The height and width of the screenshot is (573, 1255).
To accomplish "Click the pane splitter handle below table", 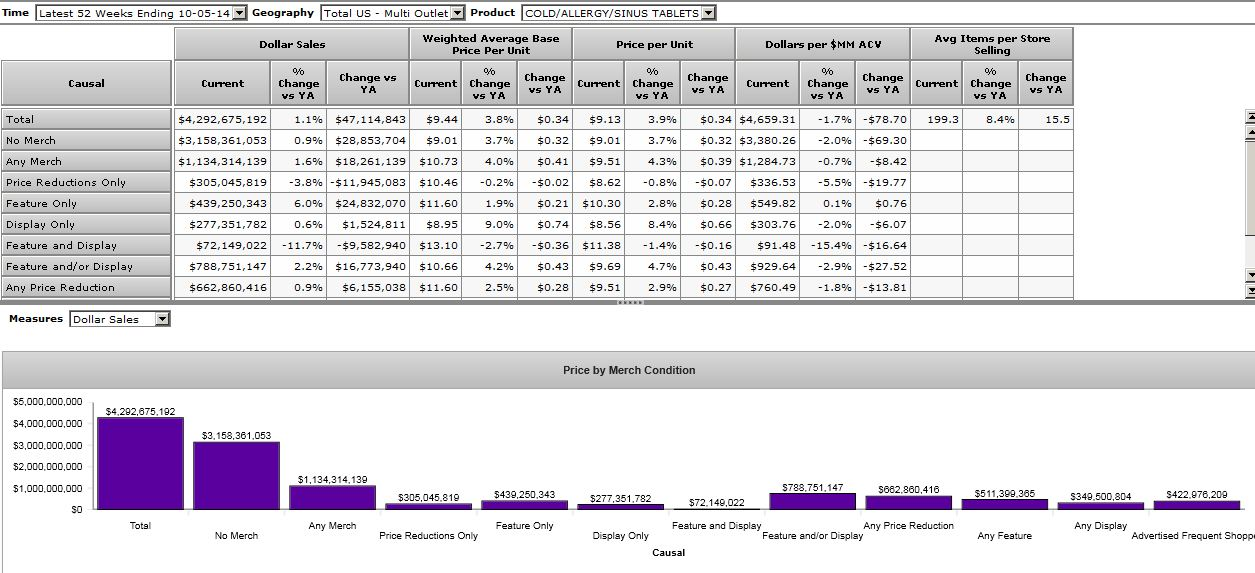I will 627,302.
